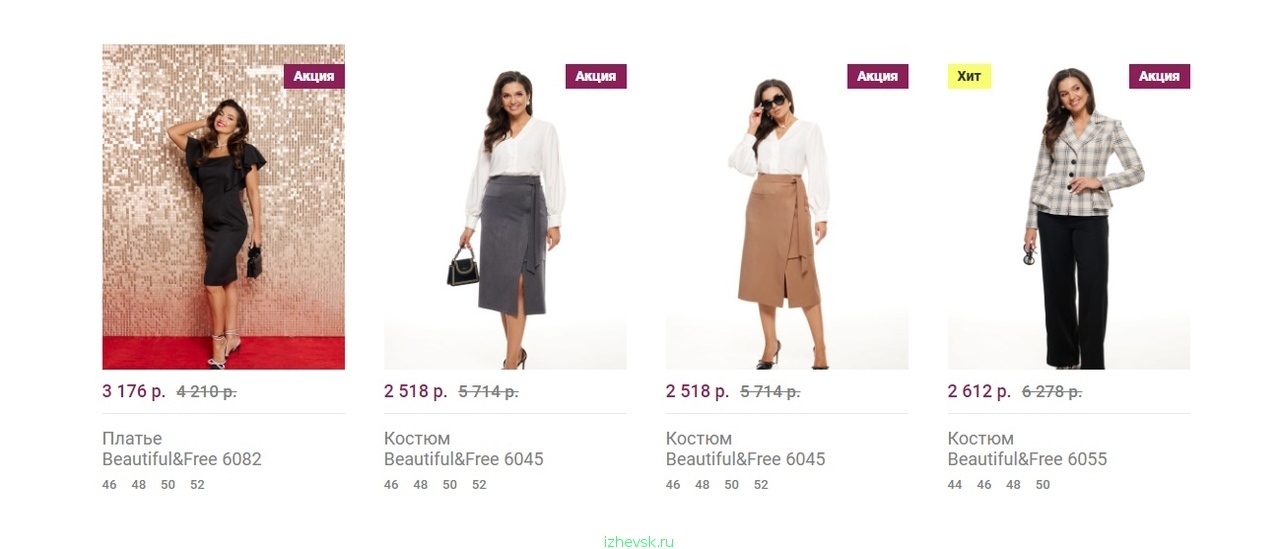The width and height of the screenshot is (1280, 549).
Task: Click the crossed-out 6 278 р. price
Action: click(x=1052, y=392)
